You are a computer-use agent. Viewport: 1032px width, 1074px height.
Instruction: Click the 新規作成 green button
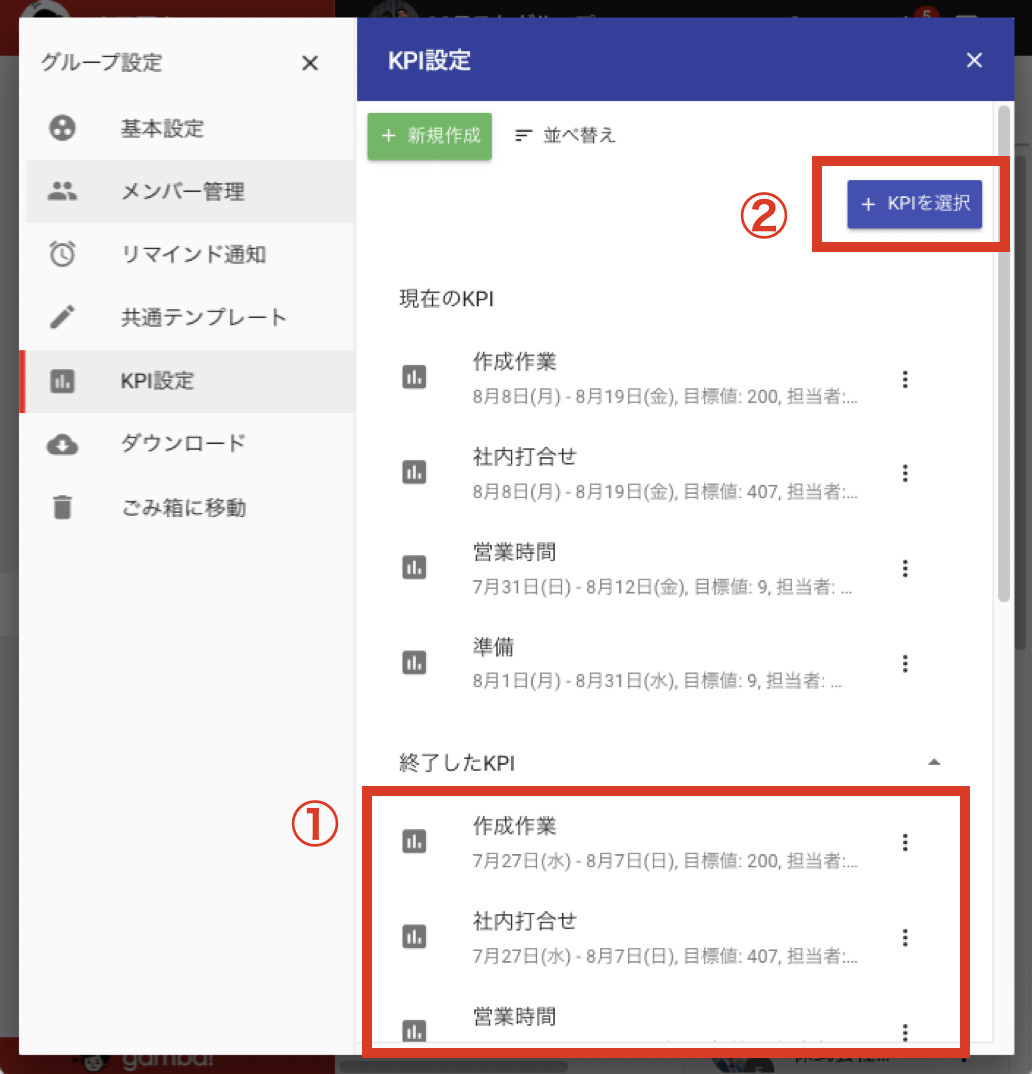pyautogui.click(x=429, y=136)
